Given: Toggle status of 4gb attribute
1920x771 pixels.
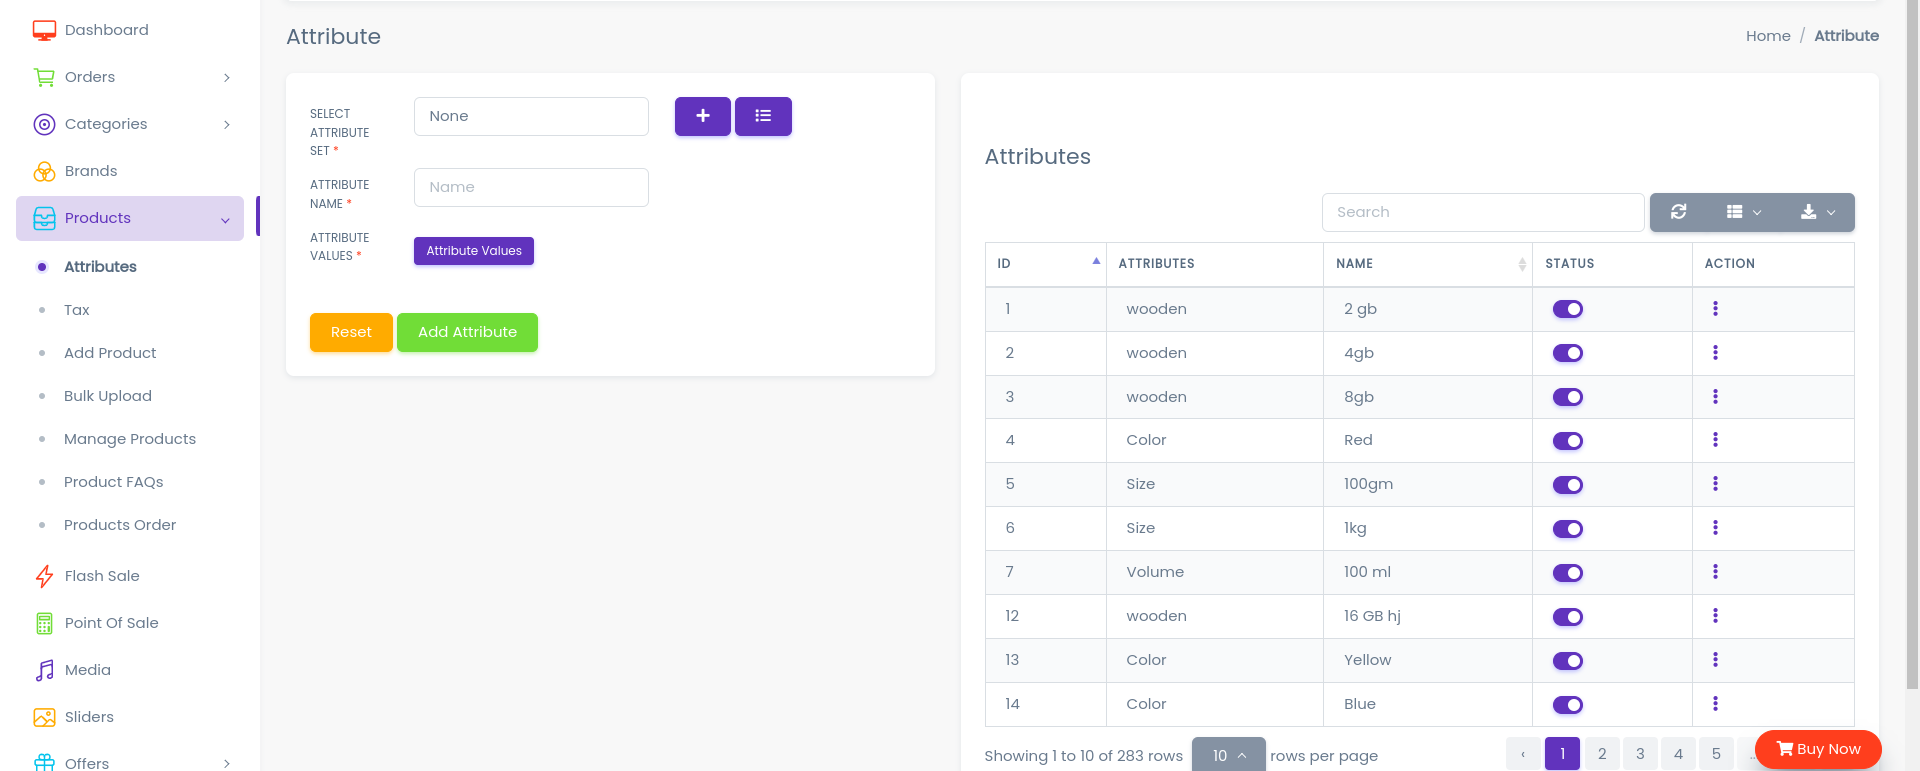Looking at the screenshot, I should (1567, 353).
